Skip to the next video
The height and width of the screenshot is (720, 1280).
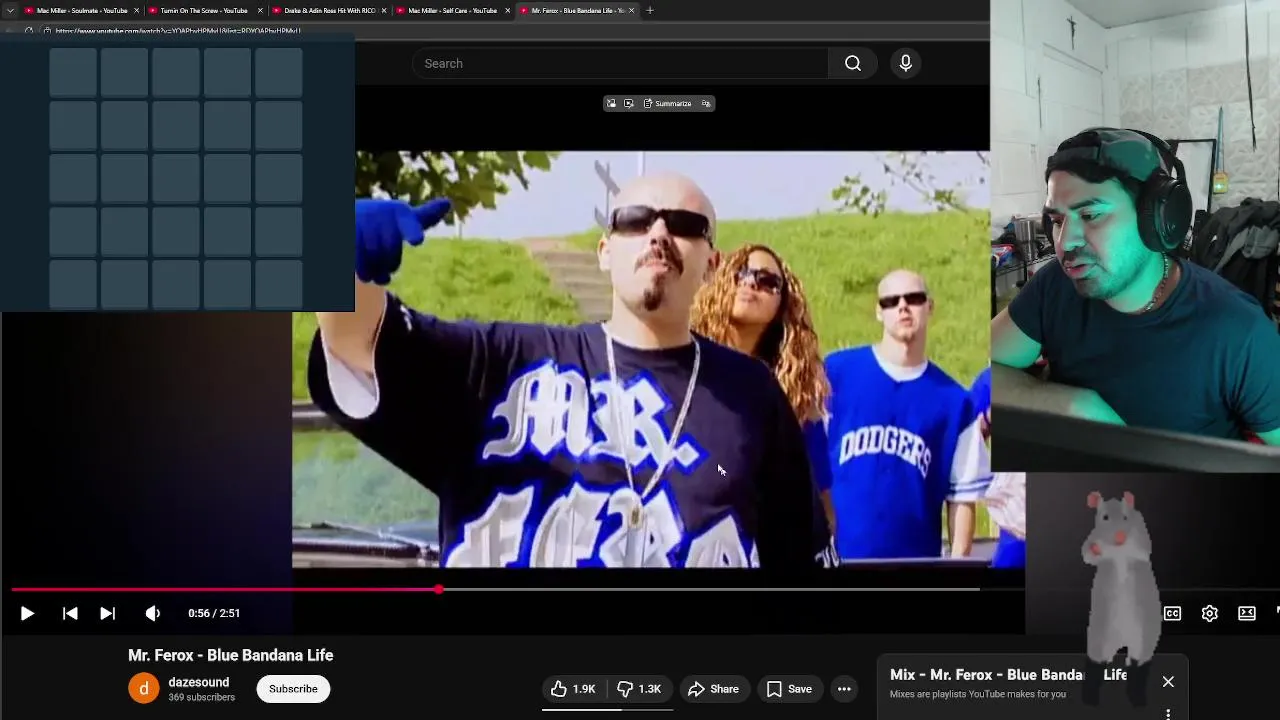tap(107, 613)
